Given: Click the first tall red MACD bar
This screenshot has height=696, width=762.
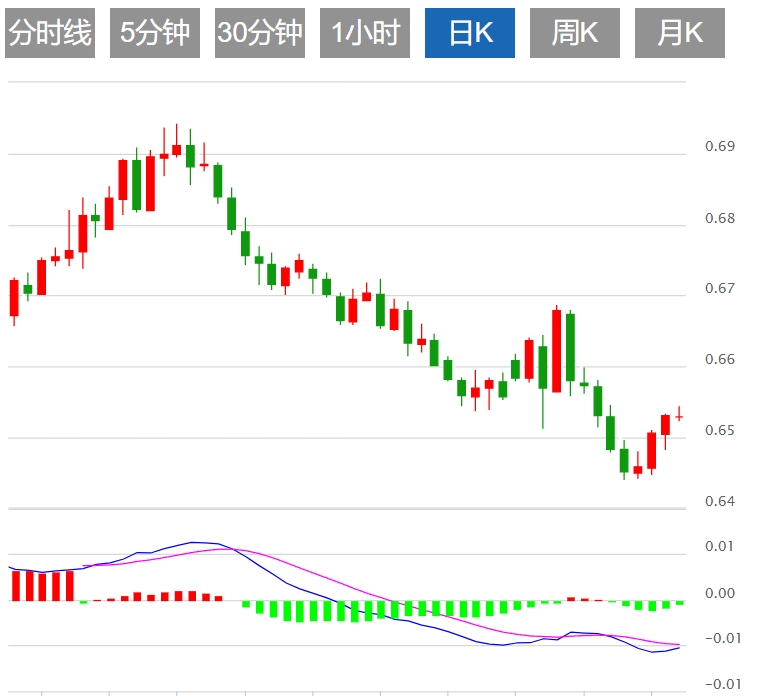Looking at the screenshot, I should pyautogui.click(x=16, y=586).
